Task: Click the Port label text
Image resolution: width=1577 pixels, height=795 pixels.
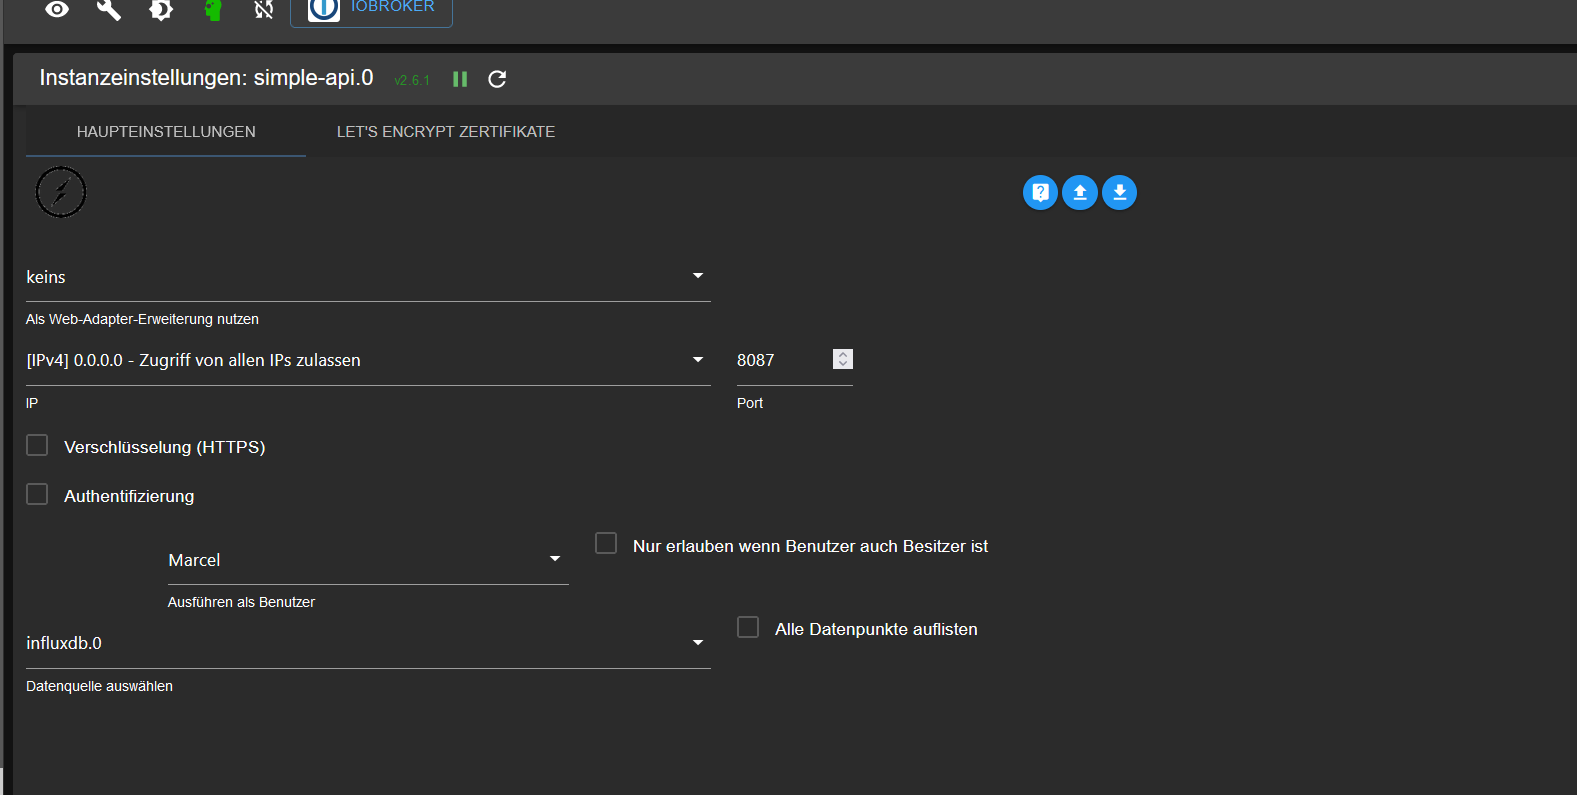Action: pyautogui.click(x=750, y=403)
